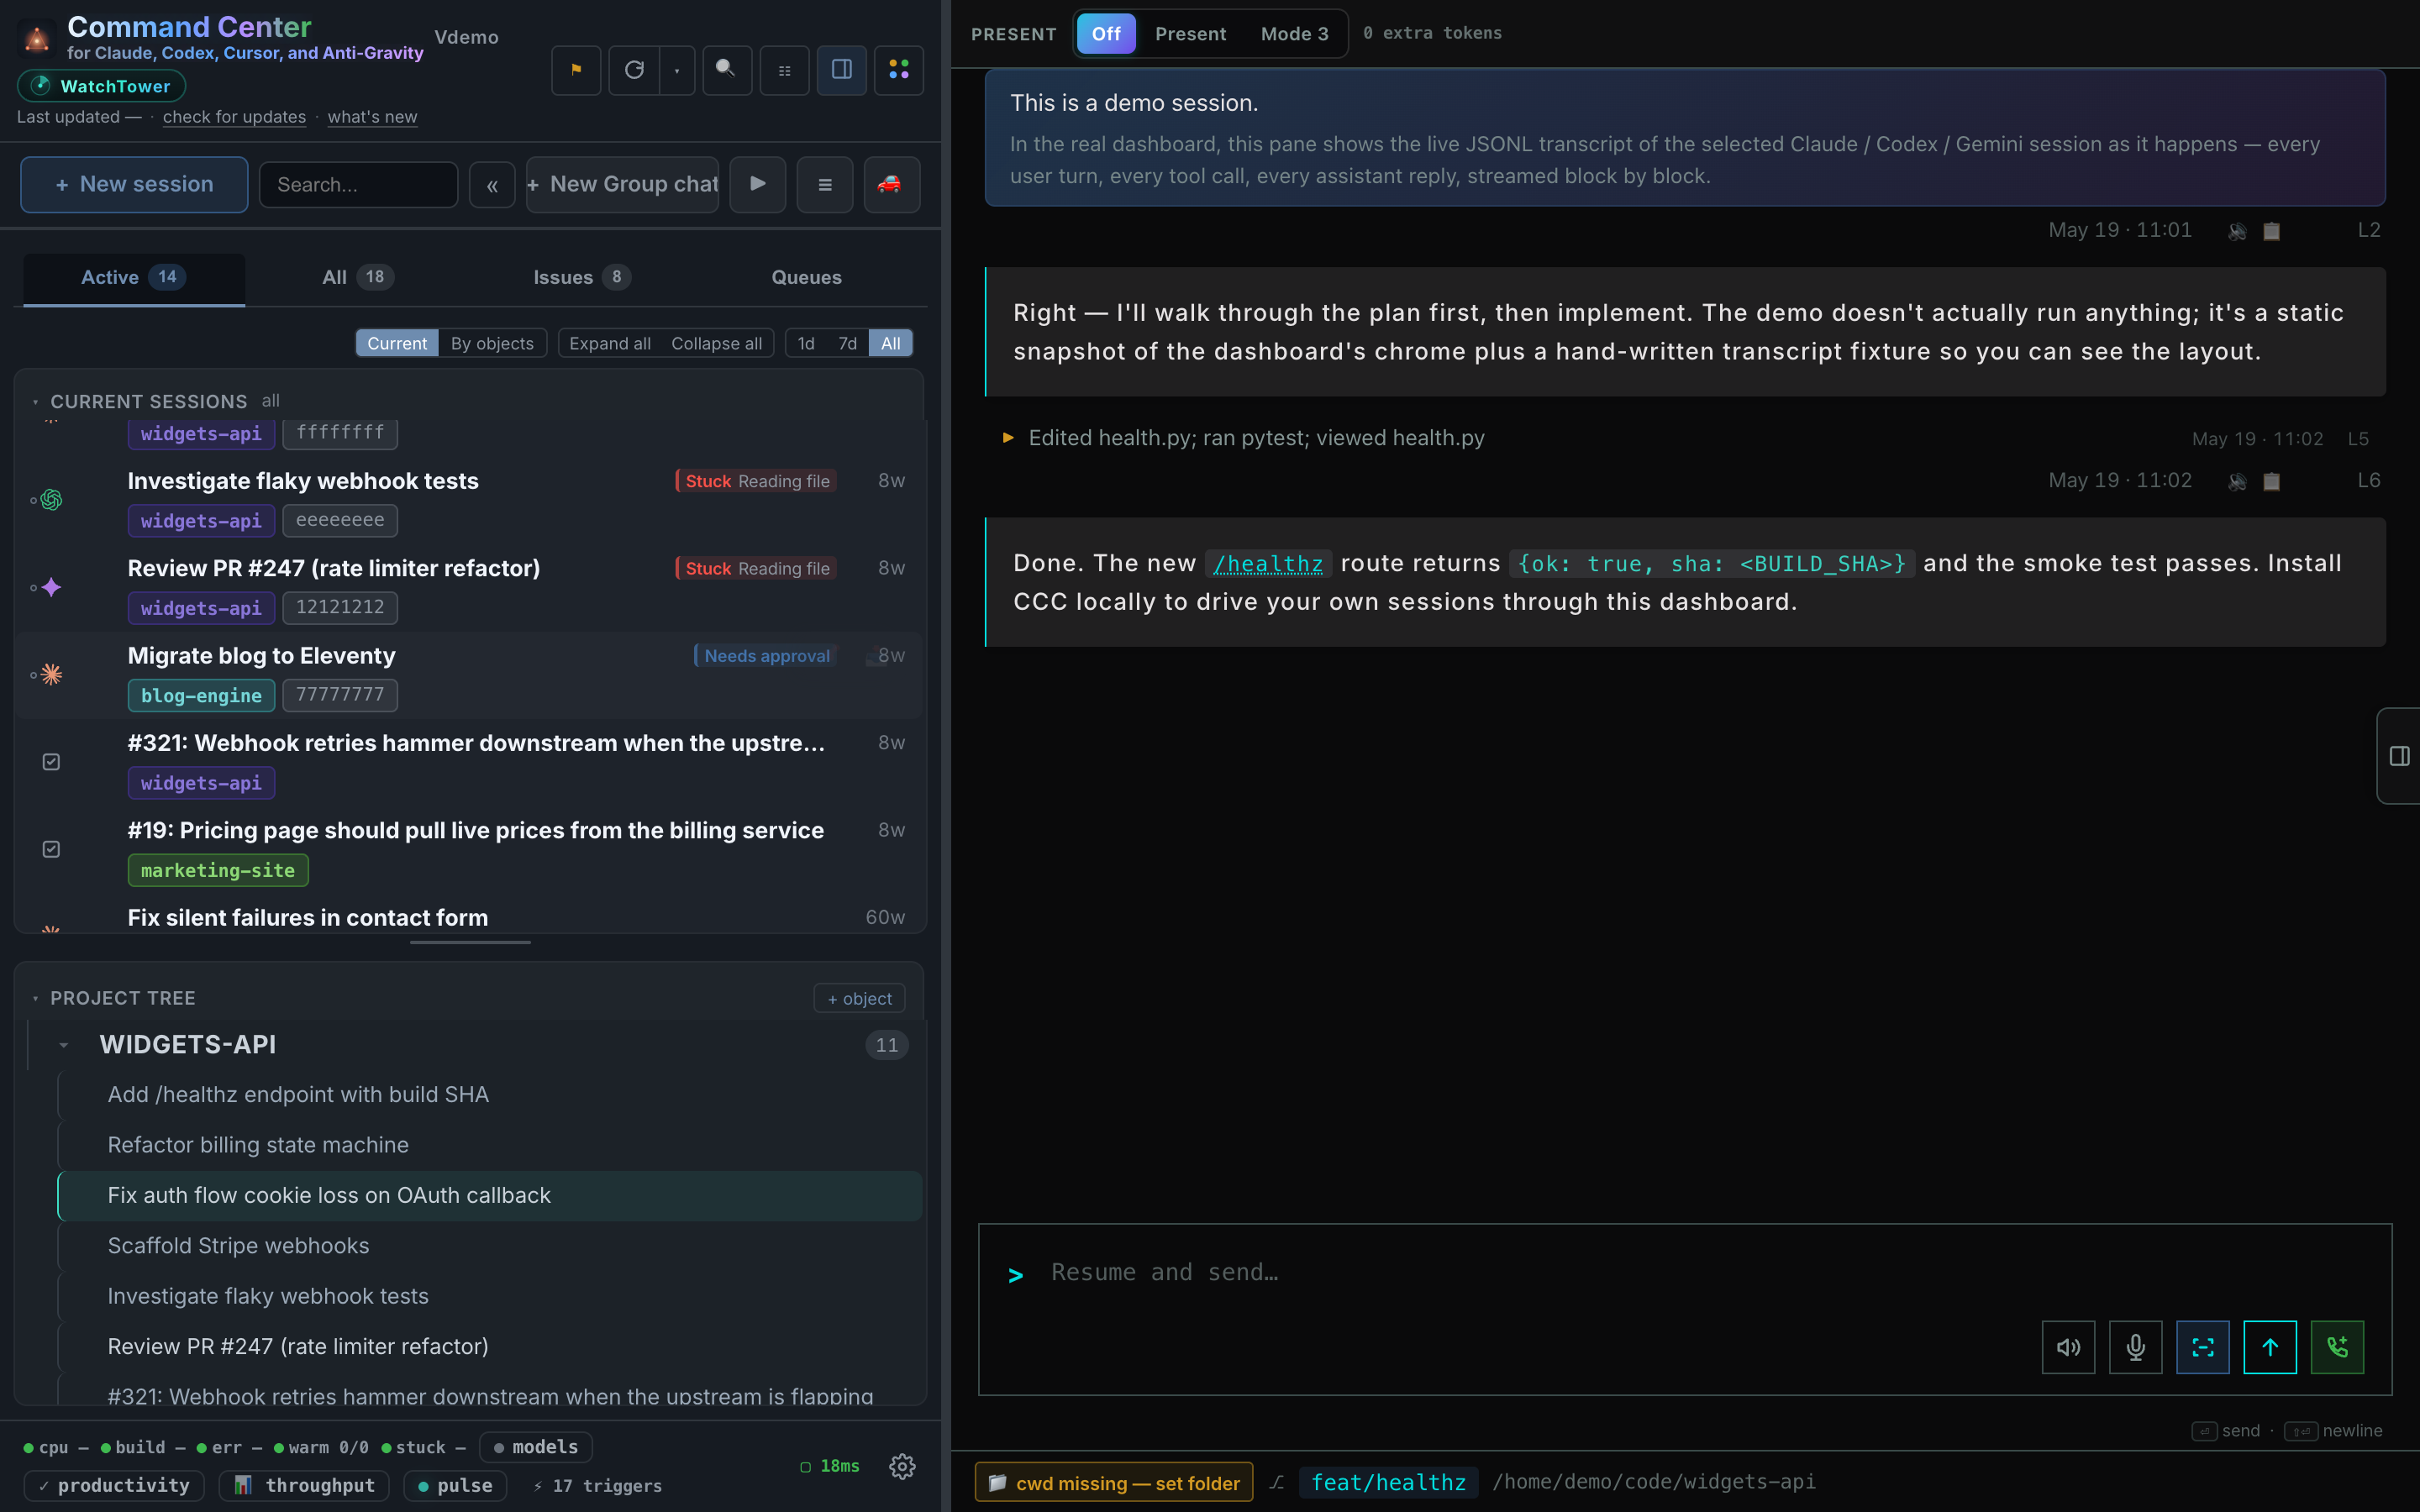Click Expand all sessions
The width and height of the screenshot is (2420, 1512).
tap(610, 343)
